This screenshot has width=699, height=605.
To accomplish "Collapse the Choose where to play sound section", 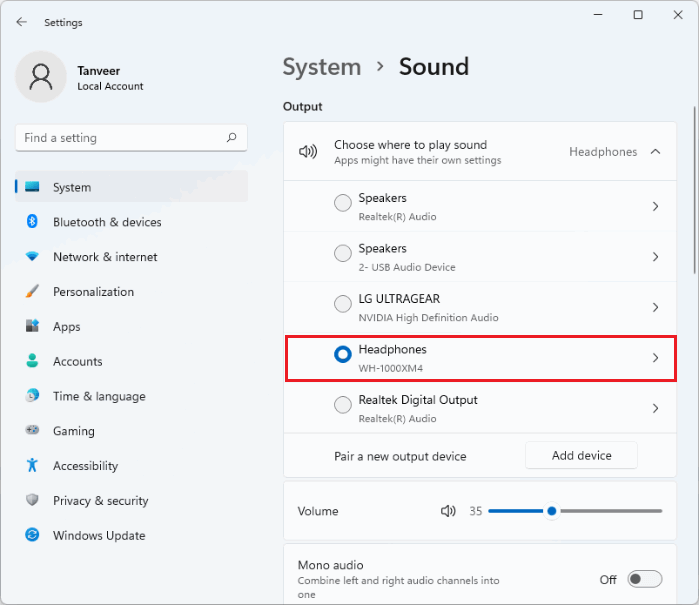I will pos(655,152).
